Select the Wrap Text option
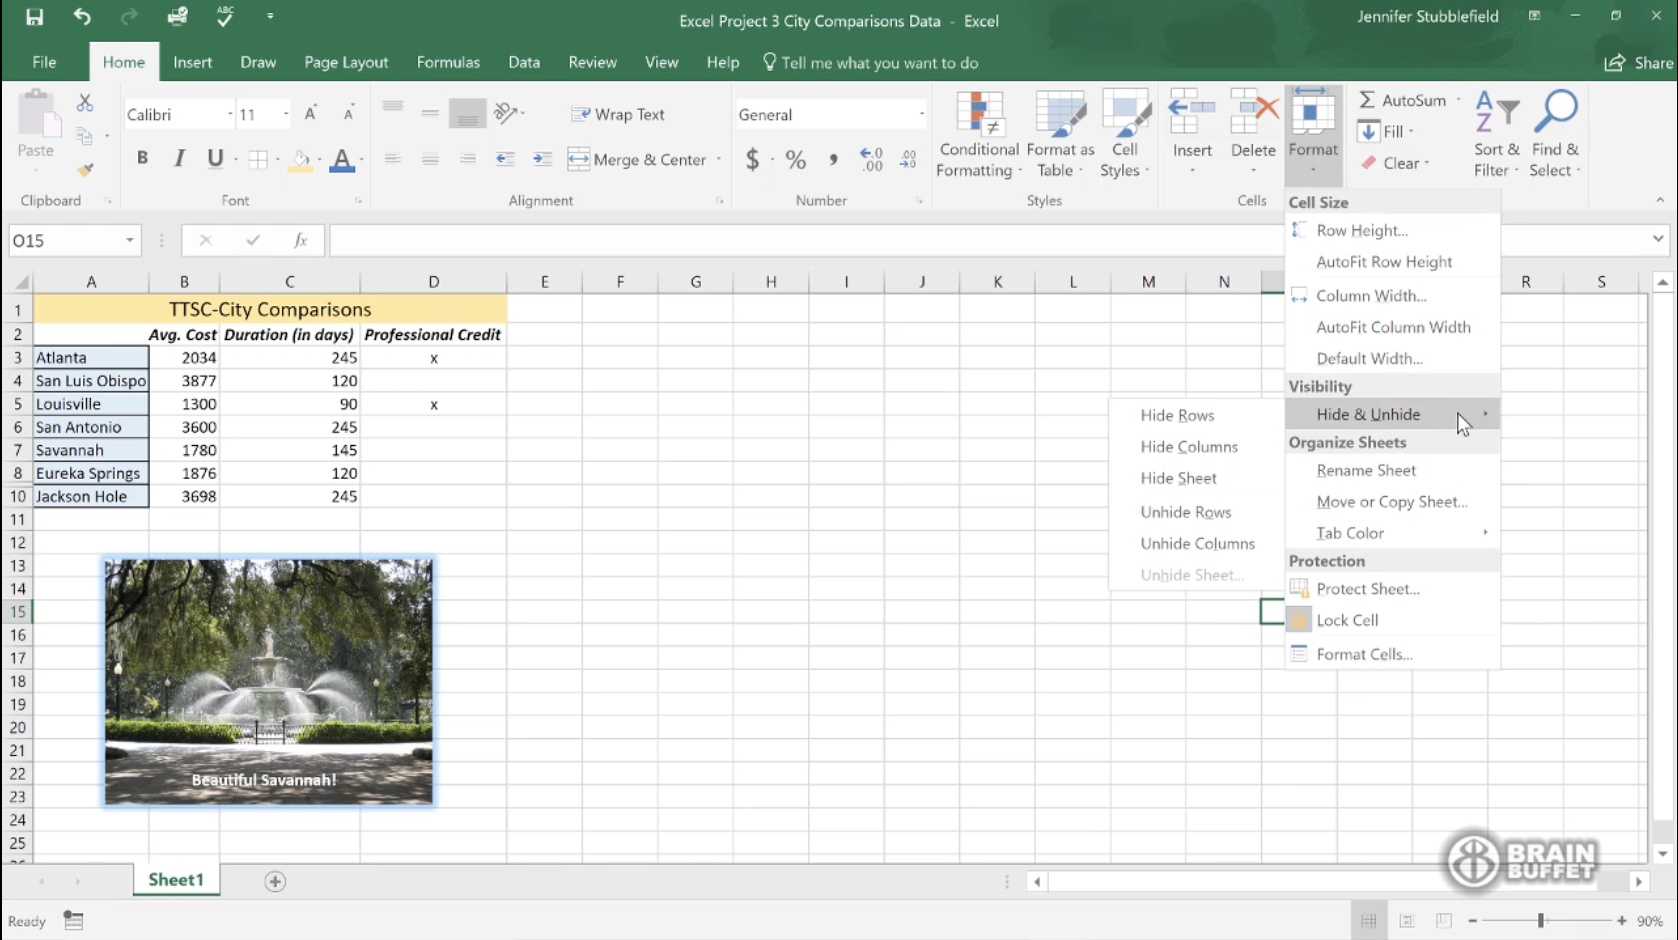The image size is (1678, 940). tap(618, 113)
